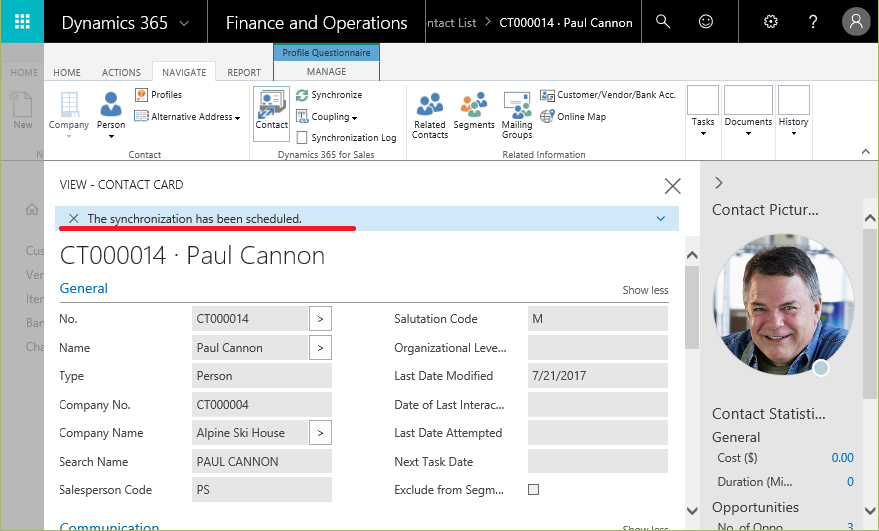The height and width of the screenshot is (531, 879).
Task: Close the Contact Card view
Action: (672, 186)
